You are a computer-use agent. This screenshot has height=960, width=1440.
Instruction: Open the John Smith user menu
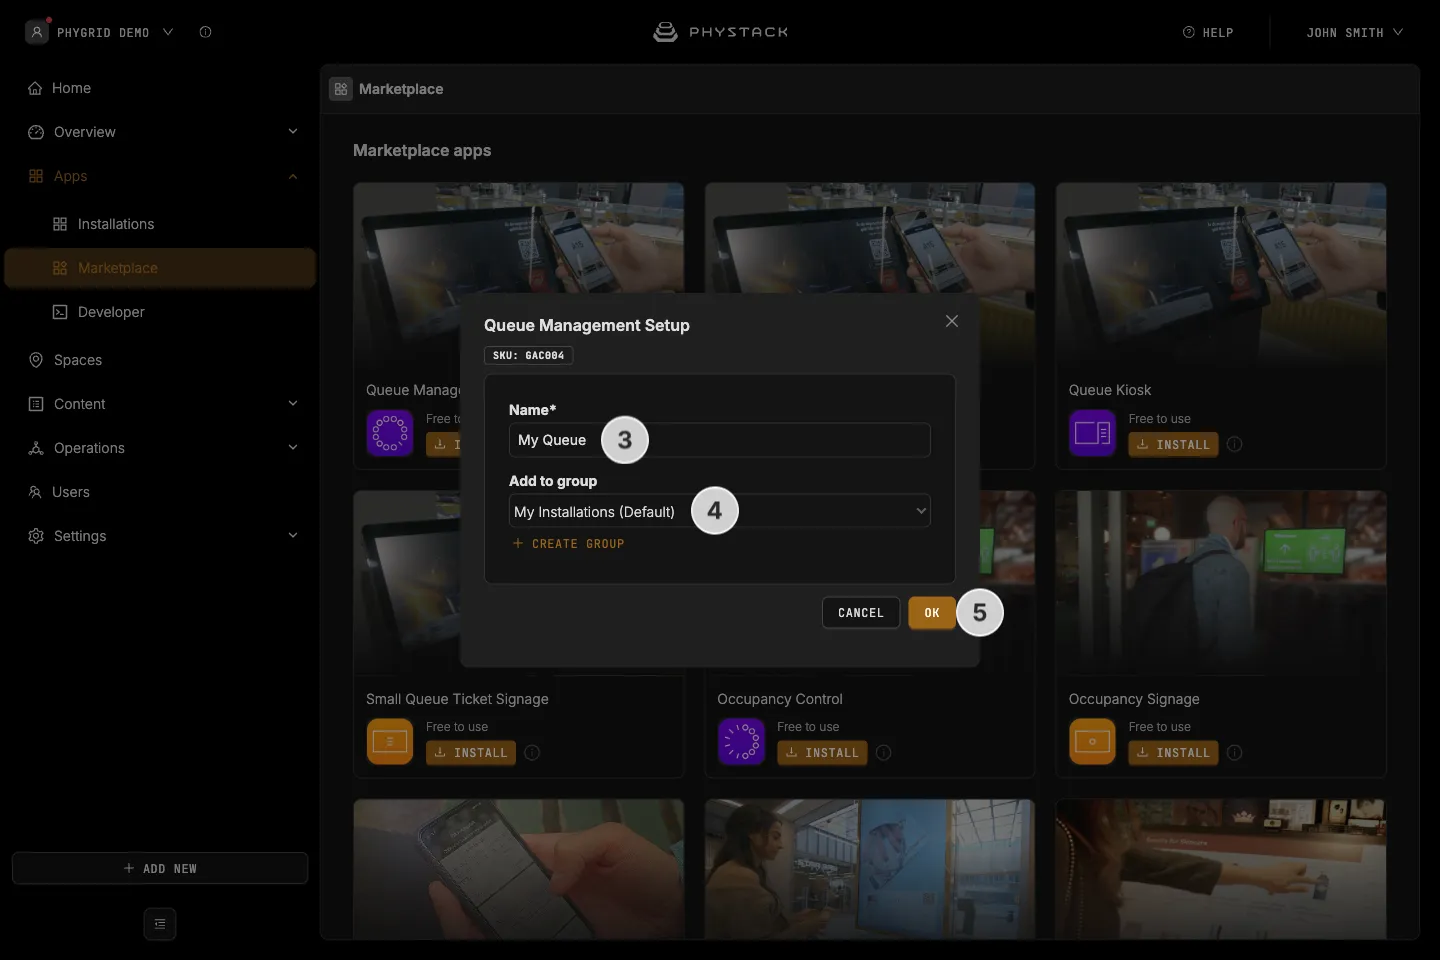point(1354,32)
